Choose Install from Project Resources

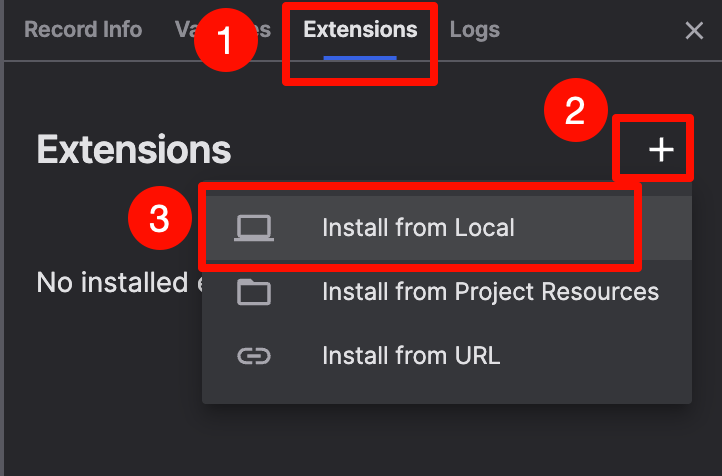(x=490, y=292)
